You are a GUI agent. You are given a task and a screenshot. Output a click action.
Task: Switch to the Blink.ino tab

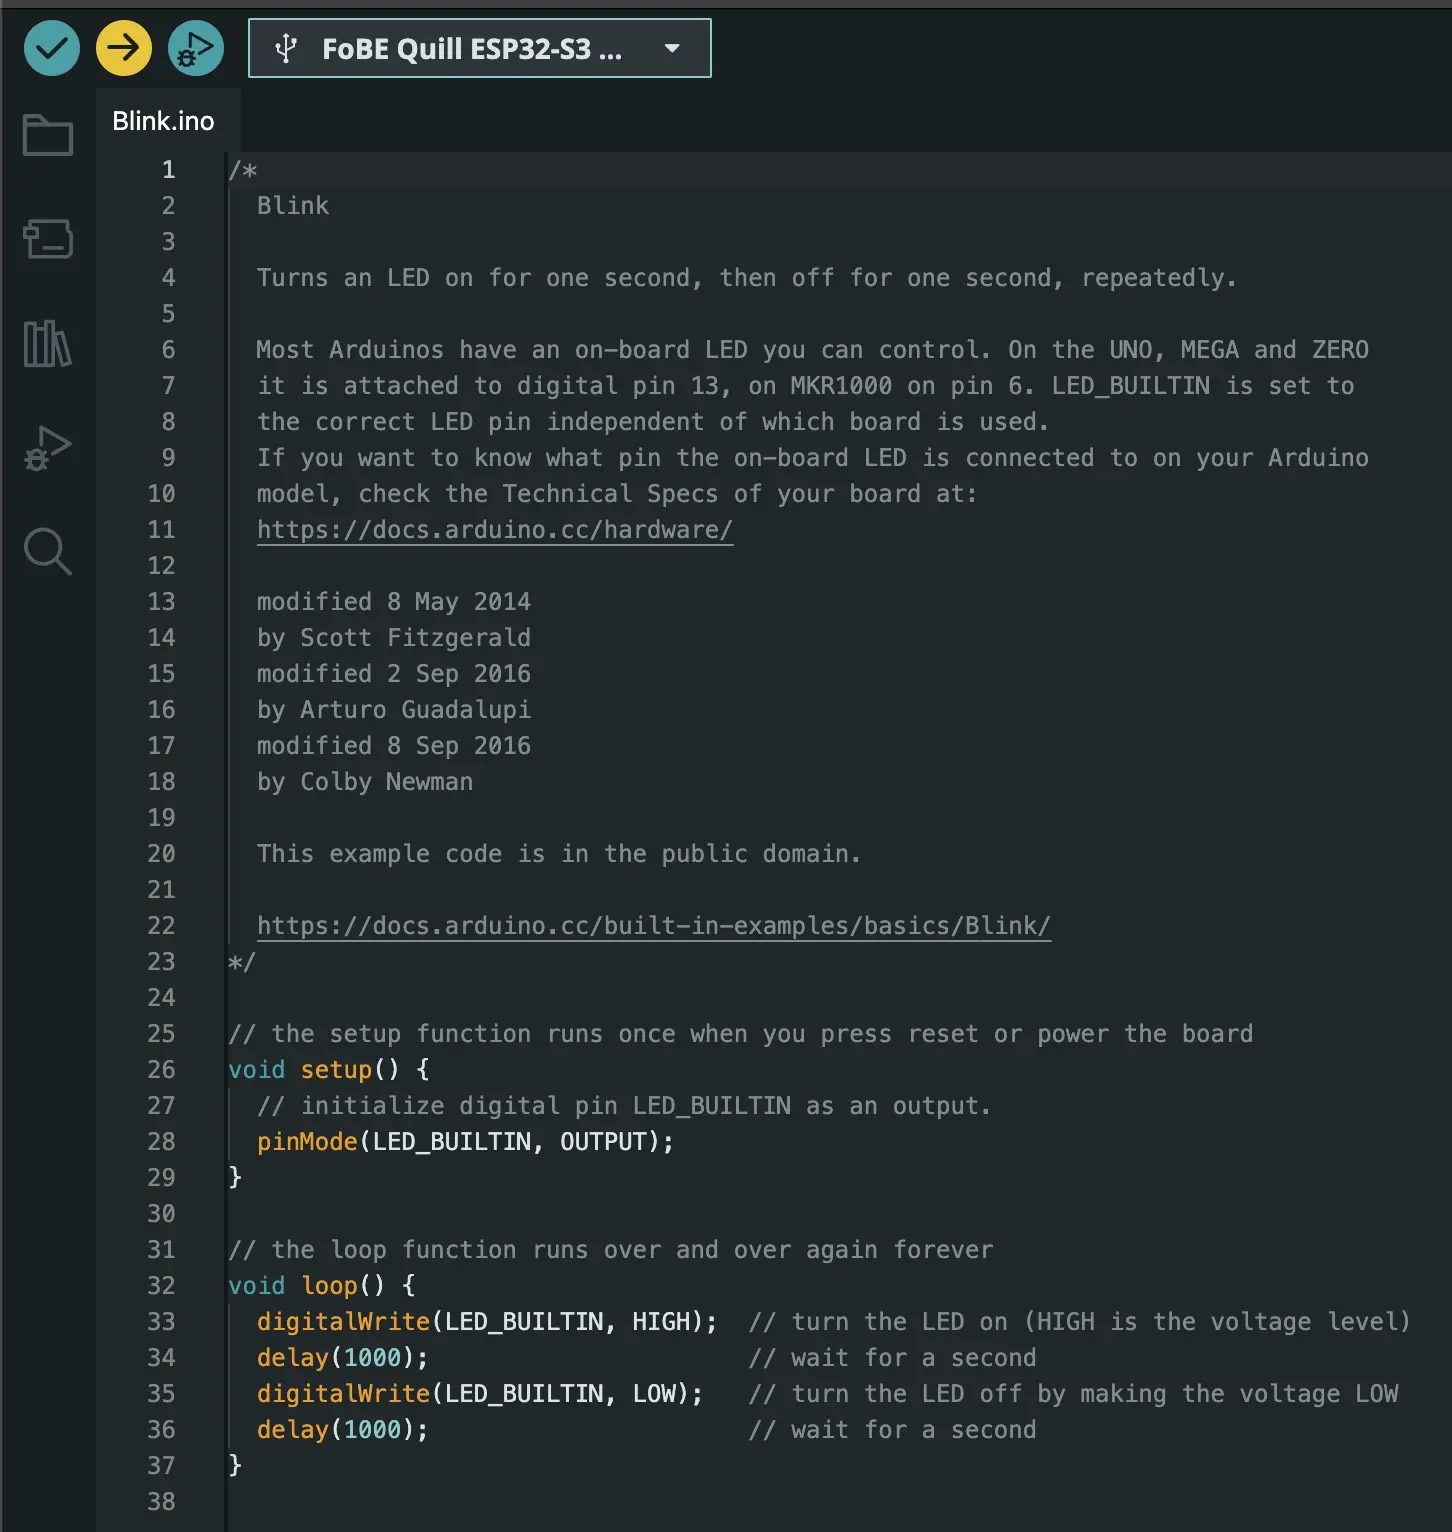[163, 120]
